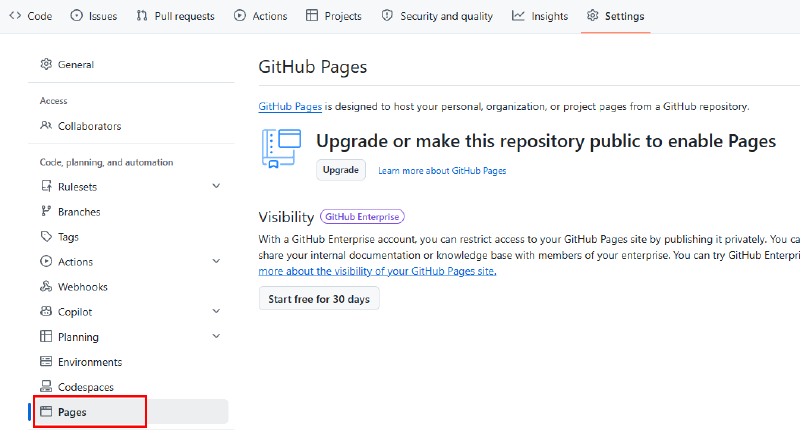
Task: Open the Projects tab
Action: (x=334, y=16)
